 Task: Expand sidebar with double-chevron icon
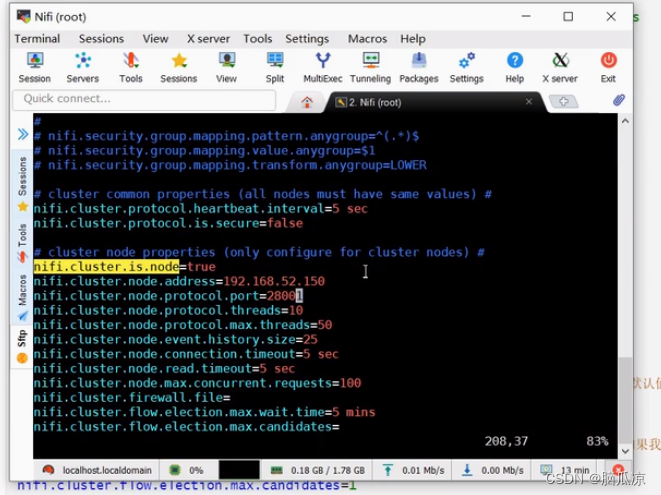(23, 135)
